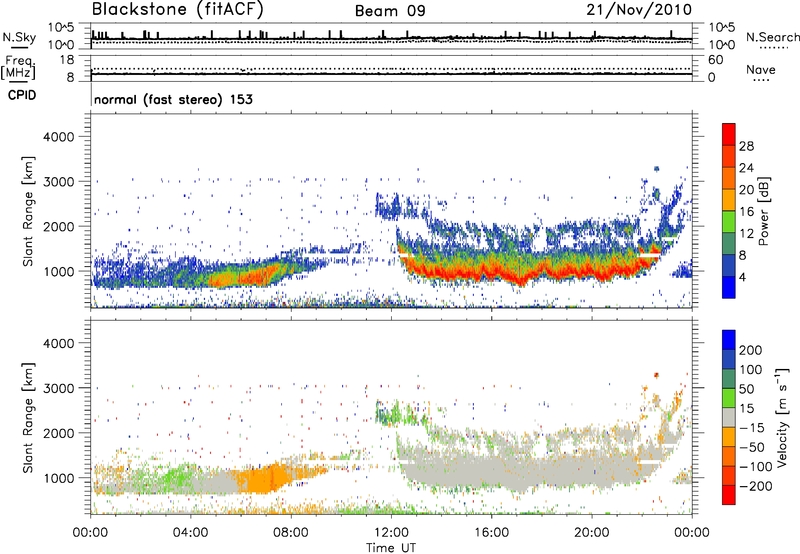This screenshot has height=554, width=800.
Task: Click the "Nave" legend label
Action: [761, 69]
